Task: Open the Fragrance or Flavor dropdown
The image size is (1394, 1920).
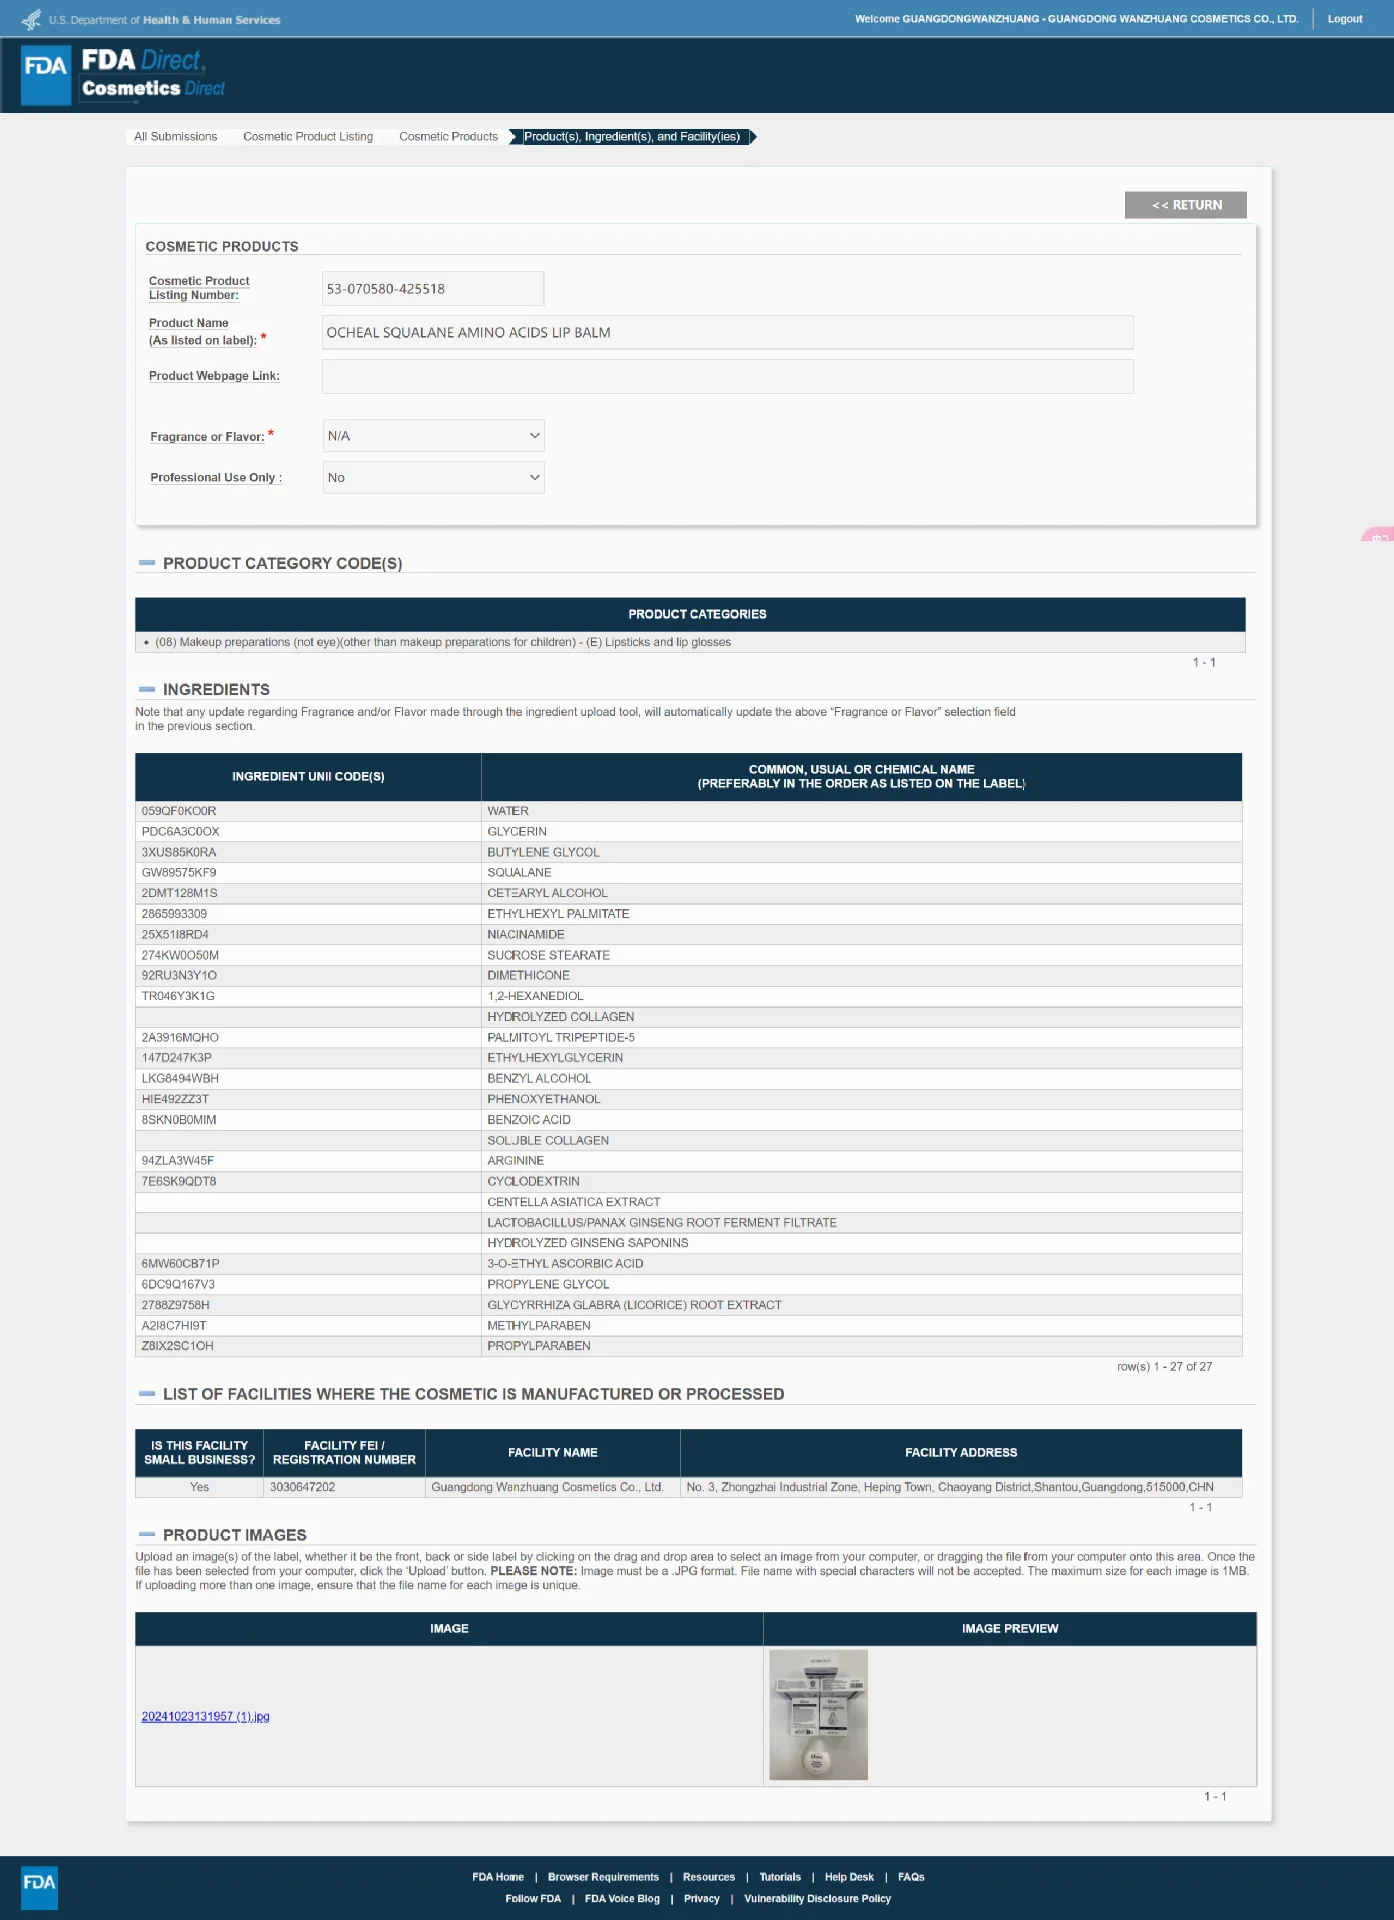Action: [433, 436]
